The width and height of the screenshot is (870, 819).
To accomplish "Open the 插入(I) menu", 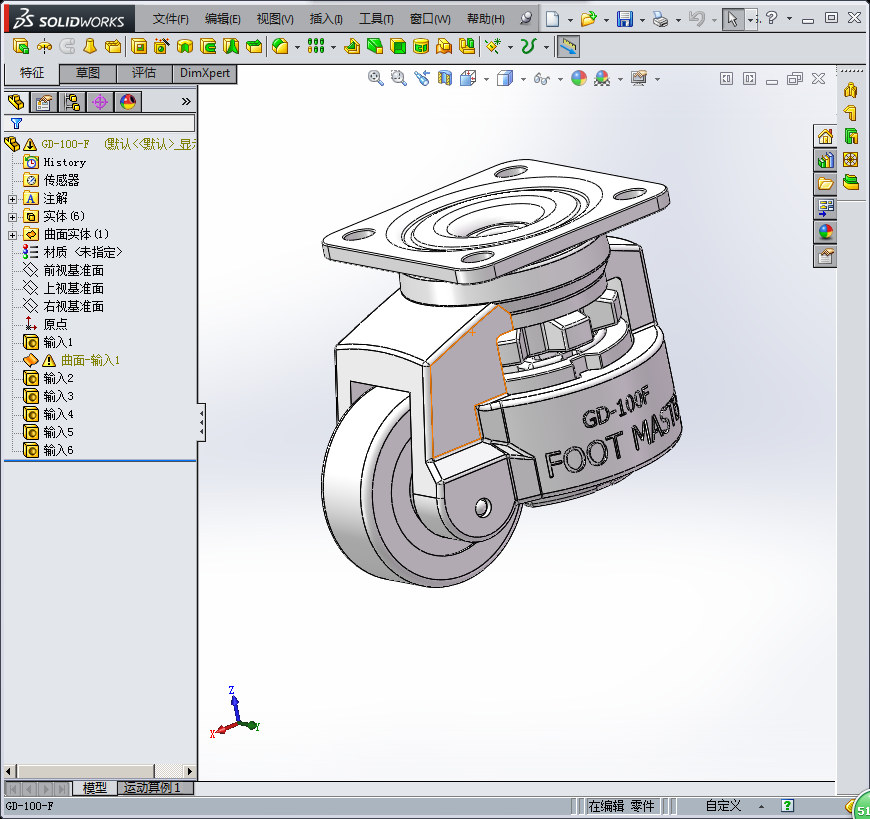I will coord(326,19).
